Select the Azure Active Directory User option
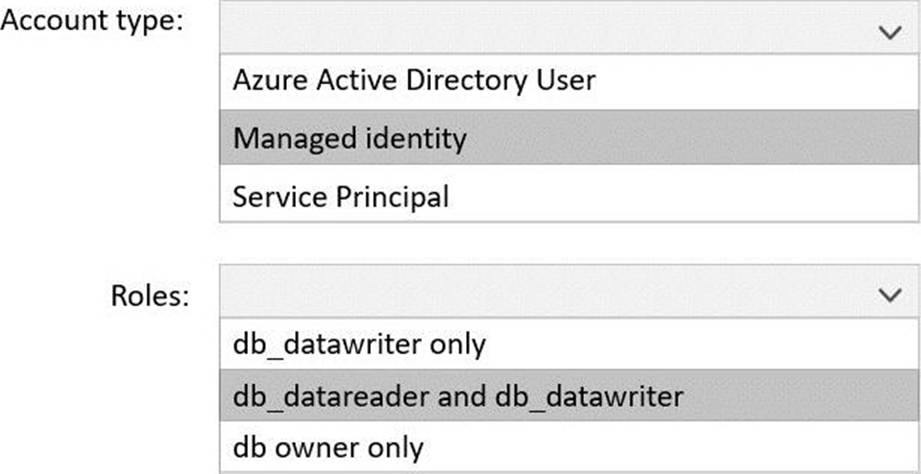 click(x=414, y=81)
